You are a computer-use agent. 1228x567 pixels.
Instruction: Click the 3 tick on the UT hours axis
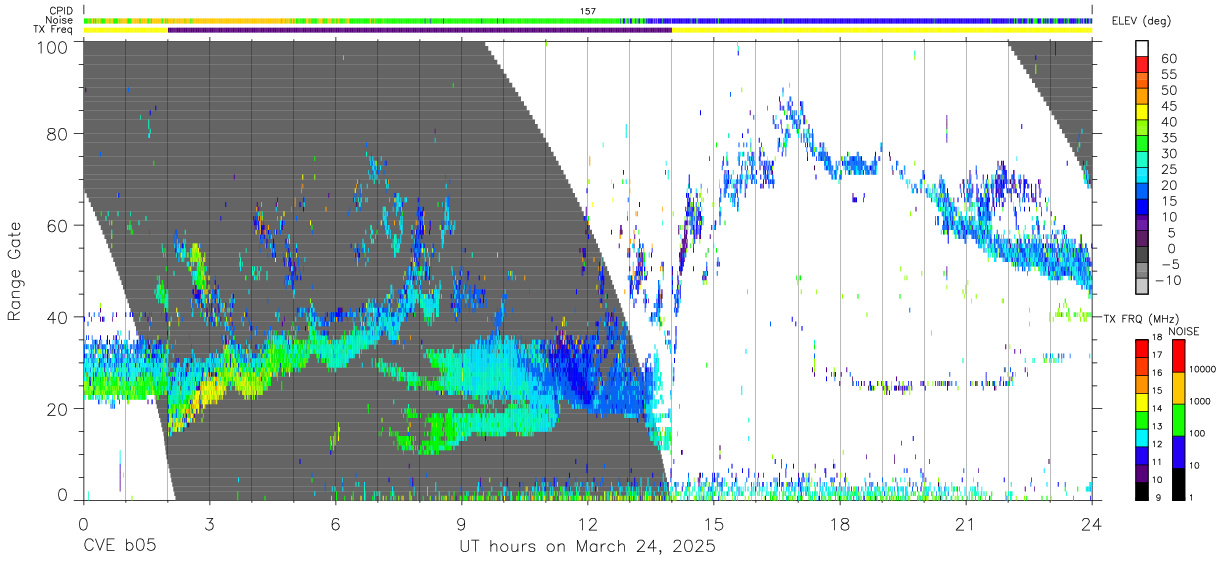coord(209,524)
